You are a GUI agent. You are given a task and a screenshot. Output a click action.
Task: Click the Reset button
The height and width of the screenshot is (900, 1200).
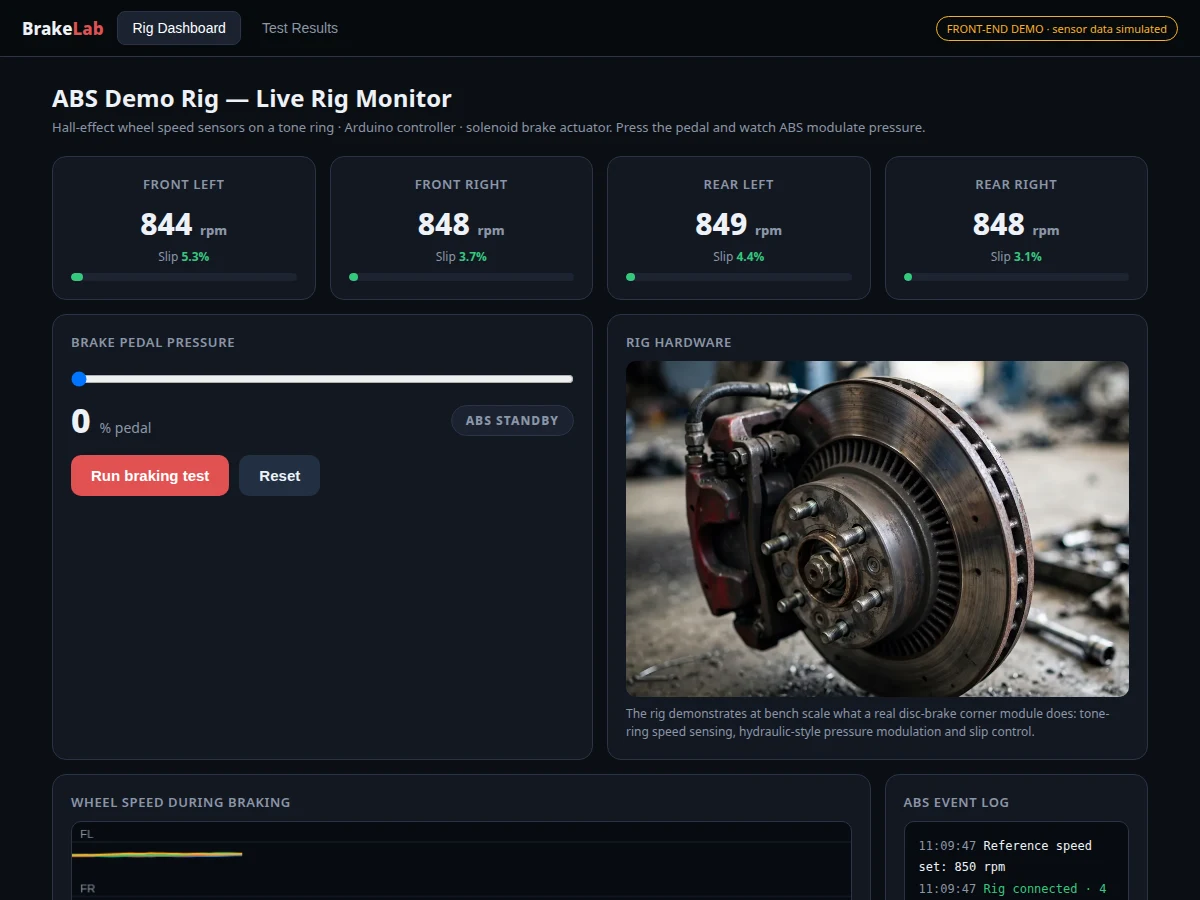tap(279, 476)
